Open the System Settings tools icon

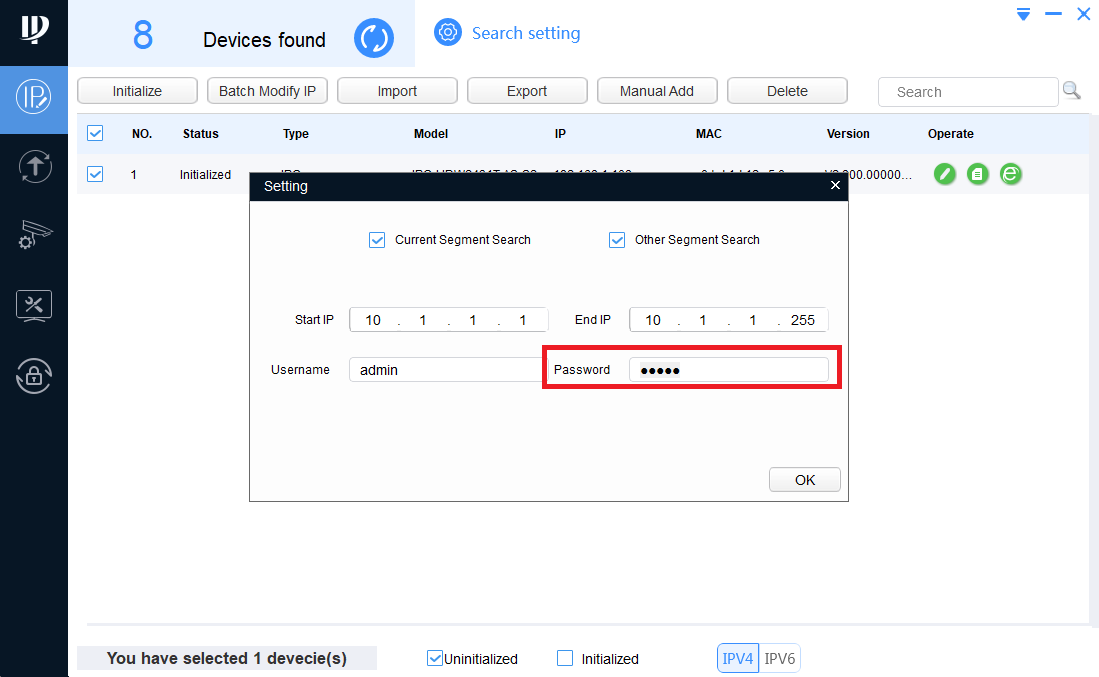tap(34, 306)
